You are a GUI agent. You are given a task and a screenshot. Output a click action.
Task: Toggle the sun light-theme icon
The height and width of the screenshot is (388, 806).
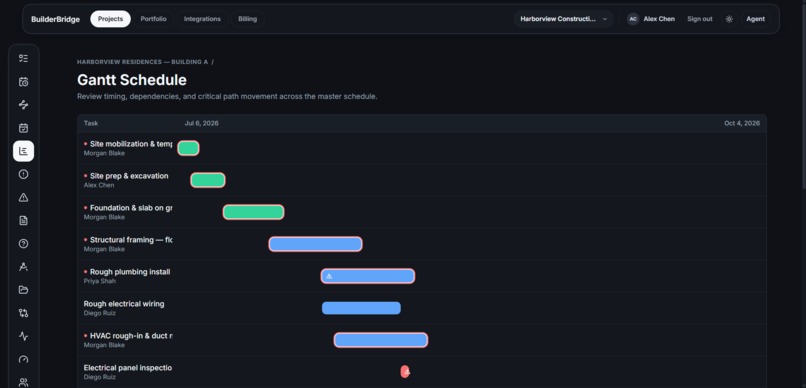[x=729, y=19]
